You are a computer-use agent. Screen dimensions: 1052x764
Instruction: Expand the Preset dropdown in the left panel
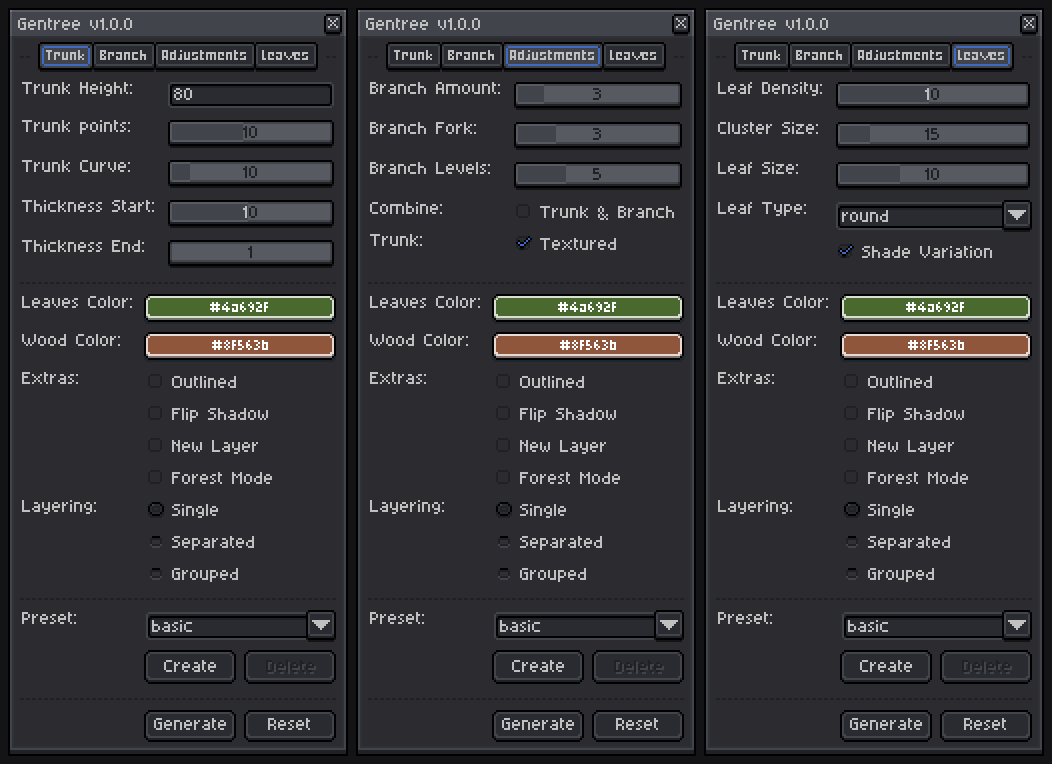pyautogui.click(x=321, y=626)
